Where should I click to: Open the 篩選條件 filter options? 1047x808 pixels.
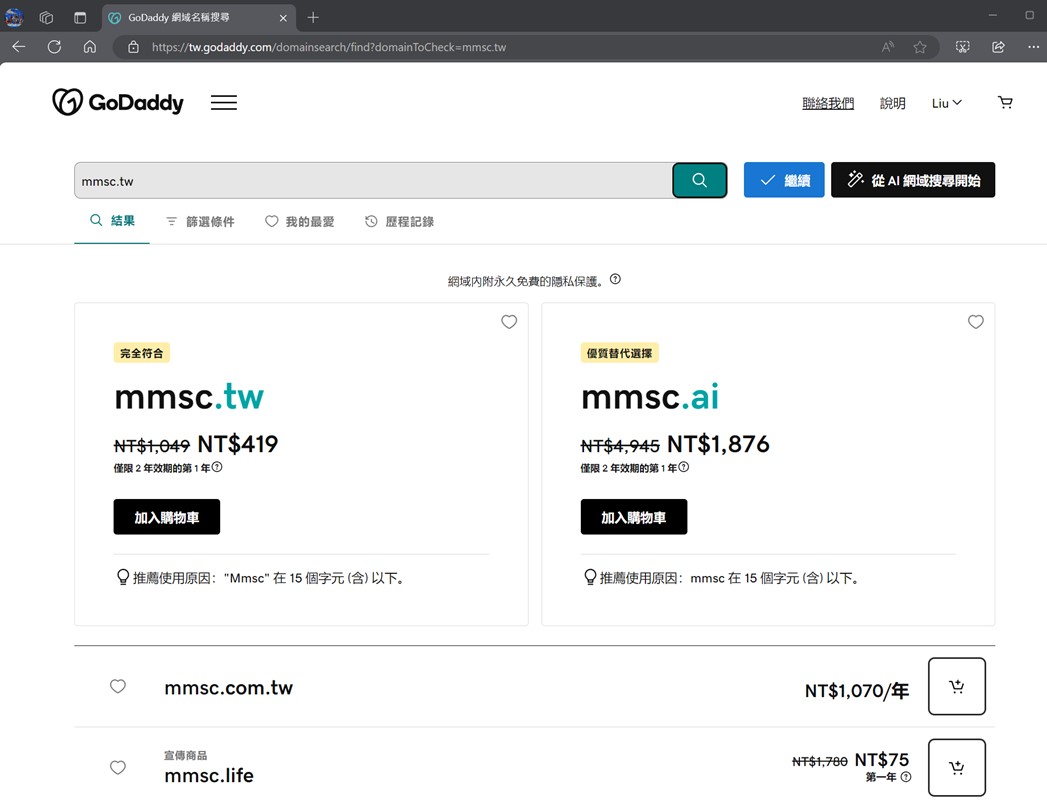(200, 222)
